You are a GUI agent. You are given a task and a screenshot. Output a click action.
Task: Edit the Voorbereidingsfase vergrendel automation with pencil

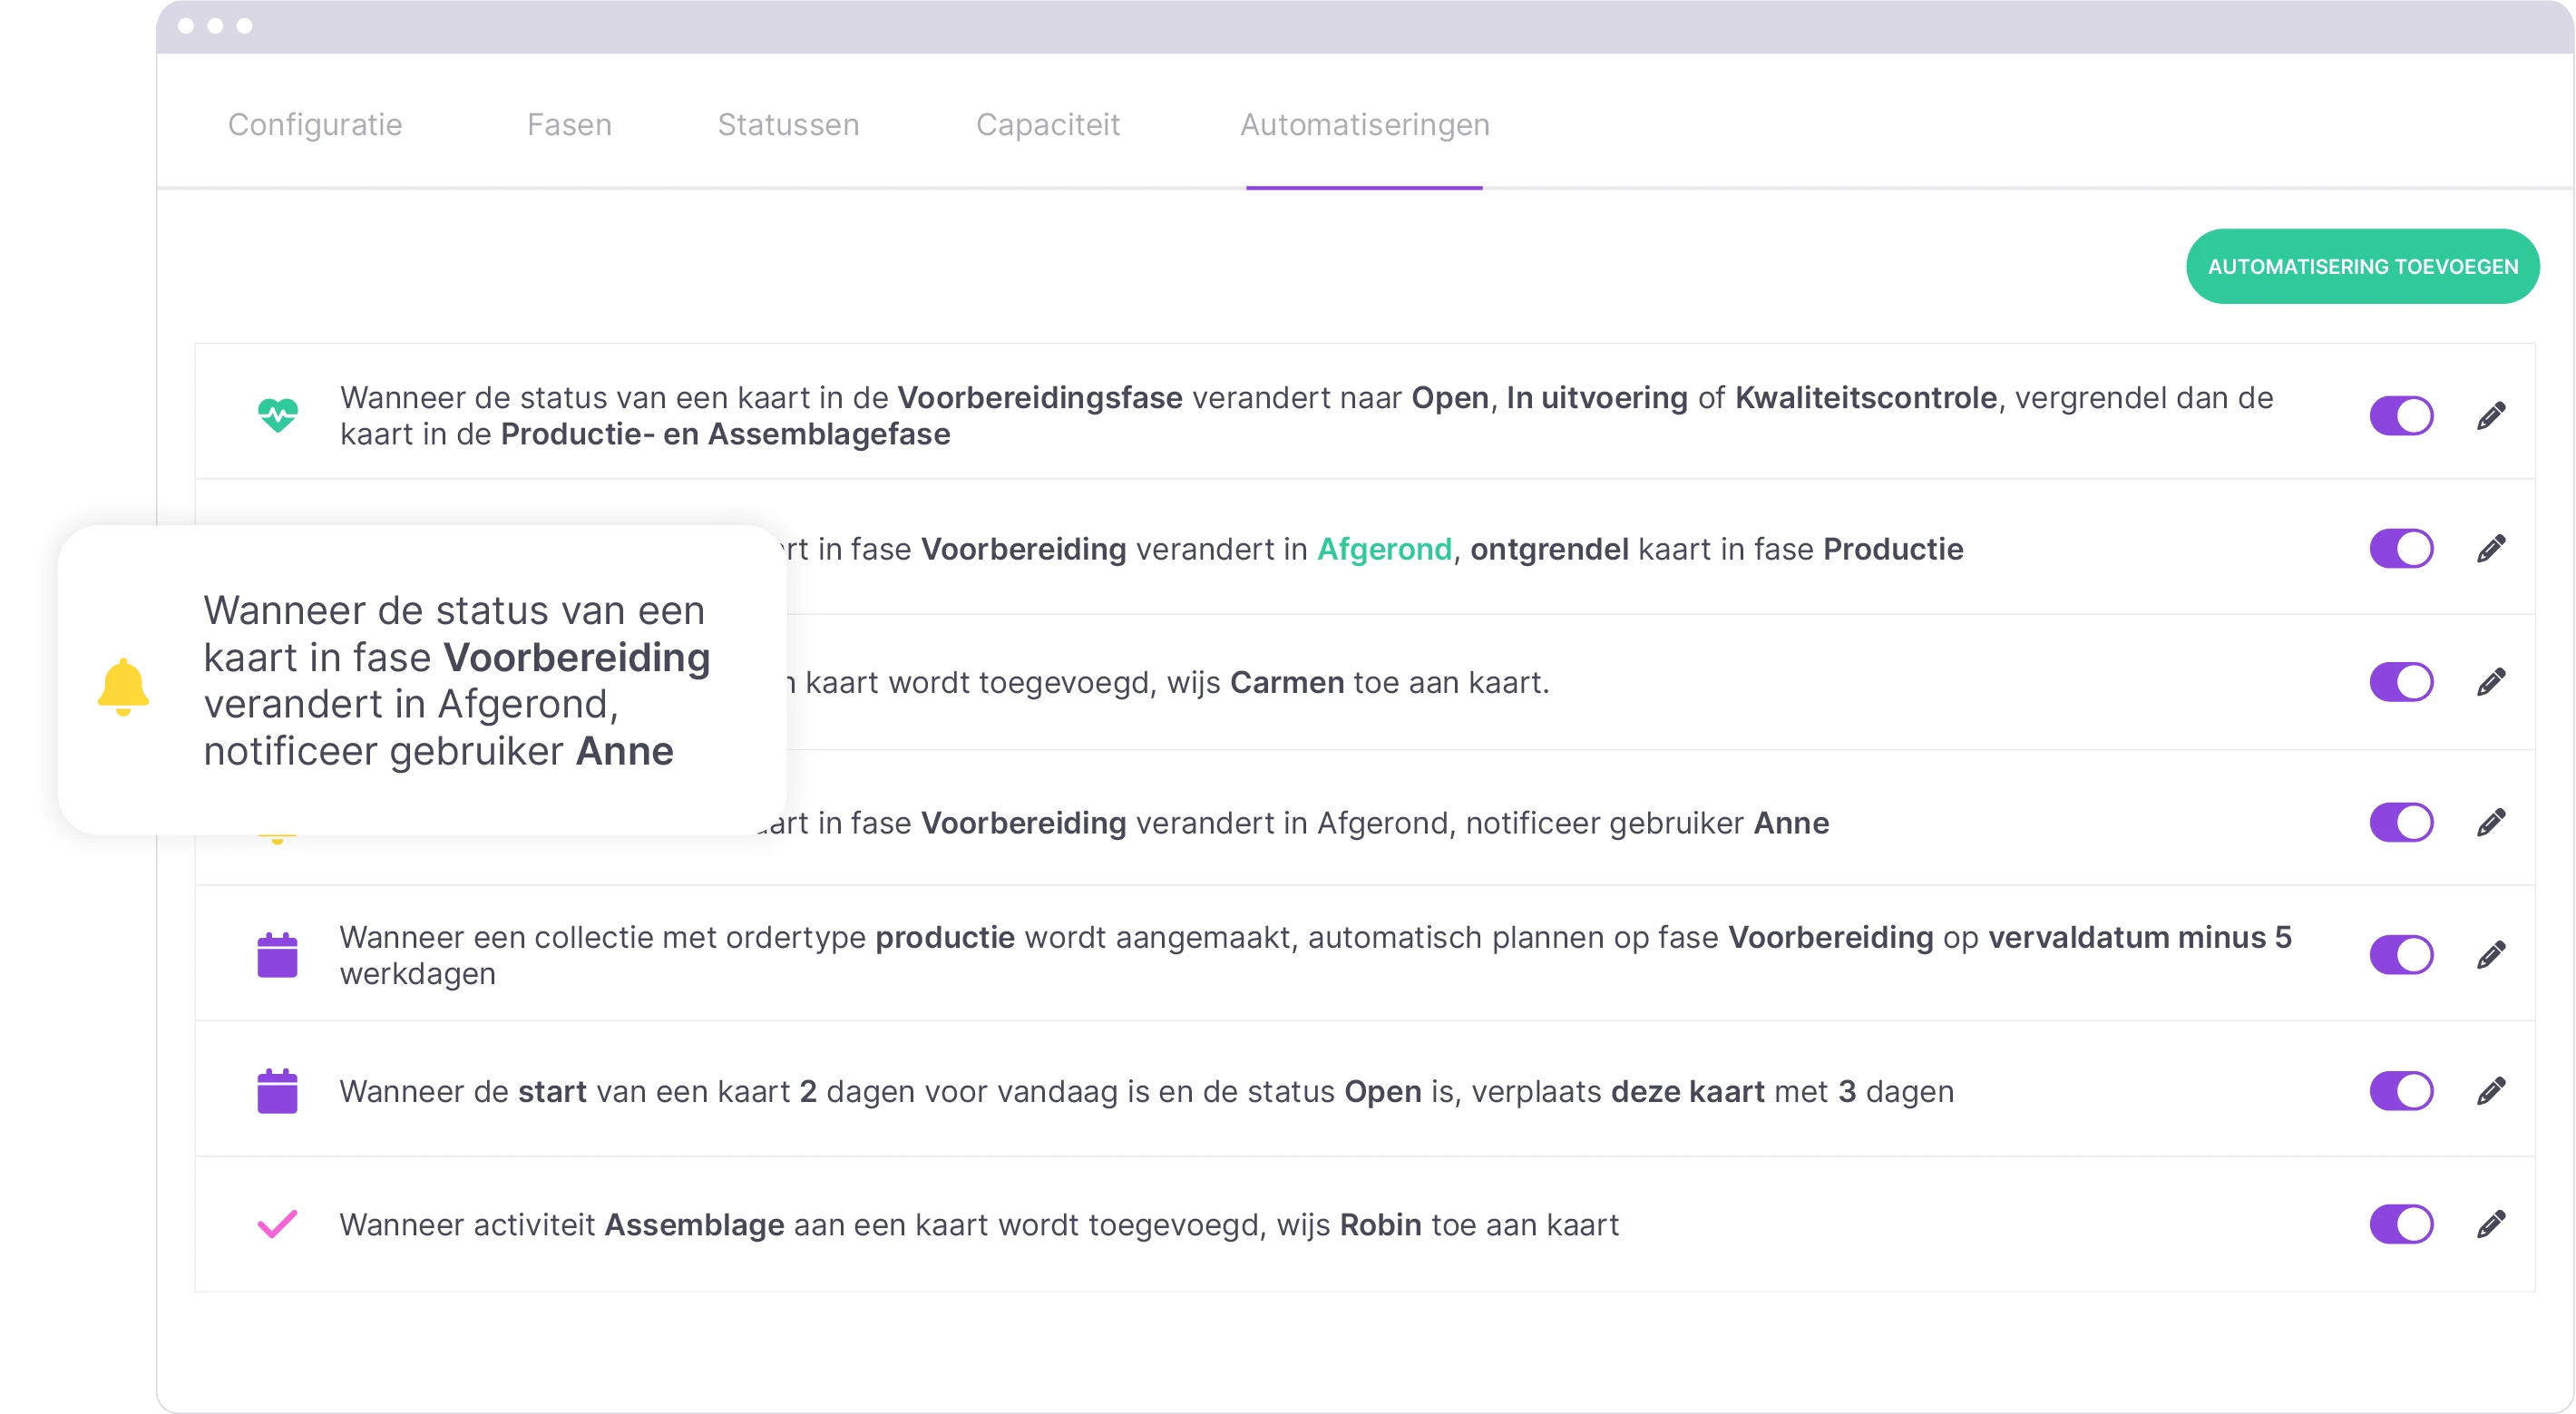point(2491,415)
